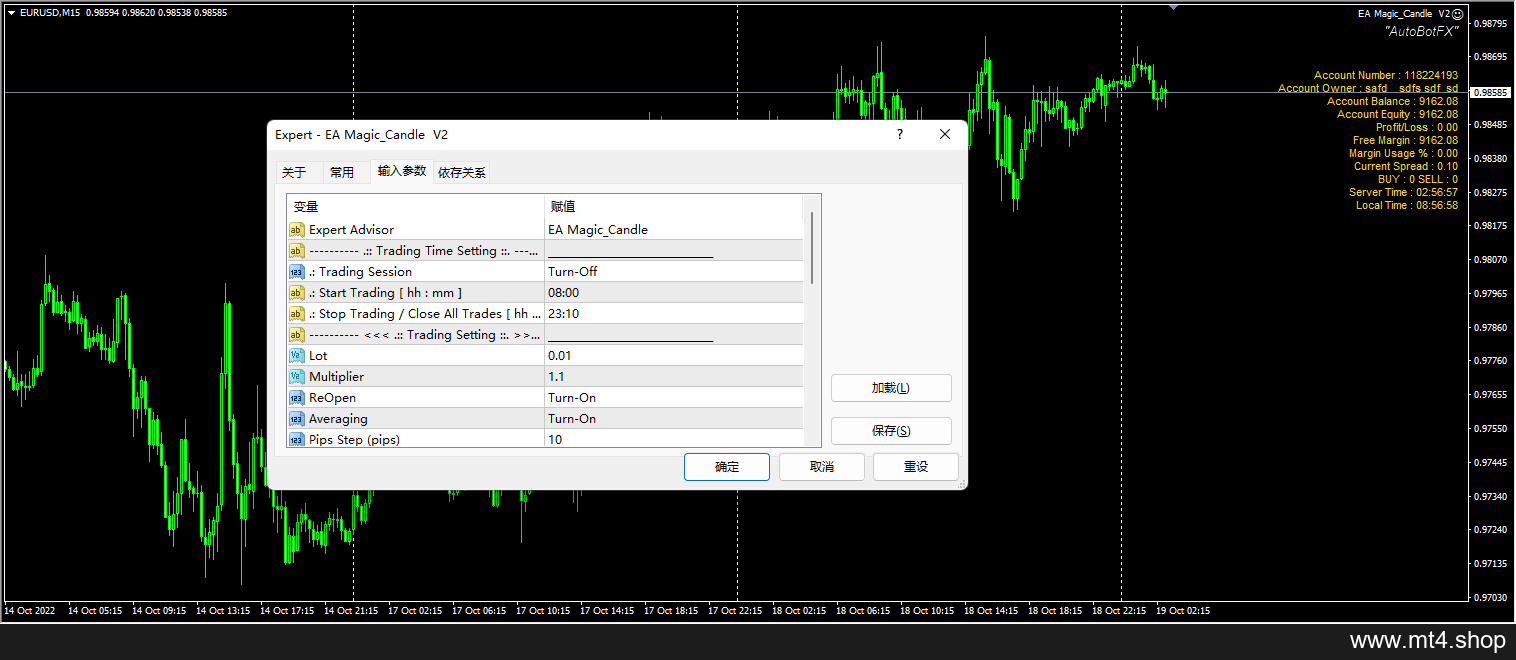Click the ReOpen row's 123 icon
Viewport: 1516px width, 660px height.
pos(297,398)
